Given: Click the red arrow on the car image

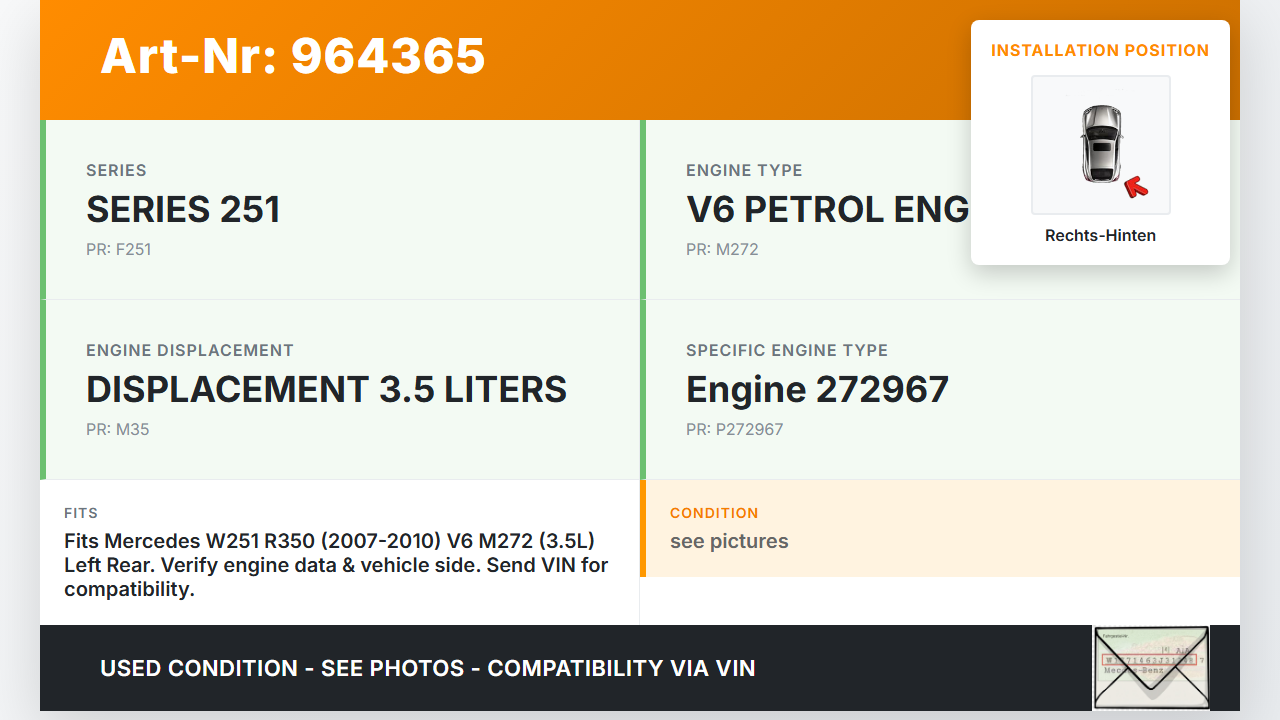Looking at the screenshot, I should pyautogui.click(x=1135, y=185).
